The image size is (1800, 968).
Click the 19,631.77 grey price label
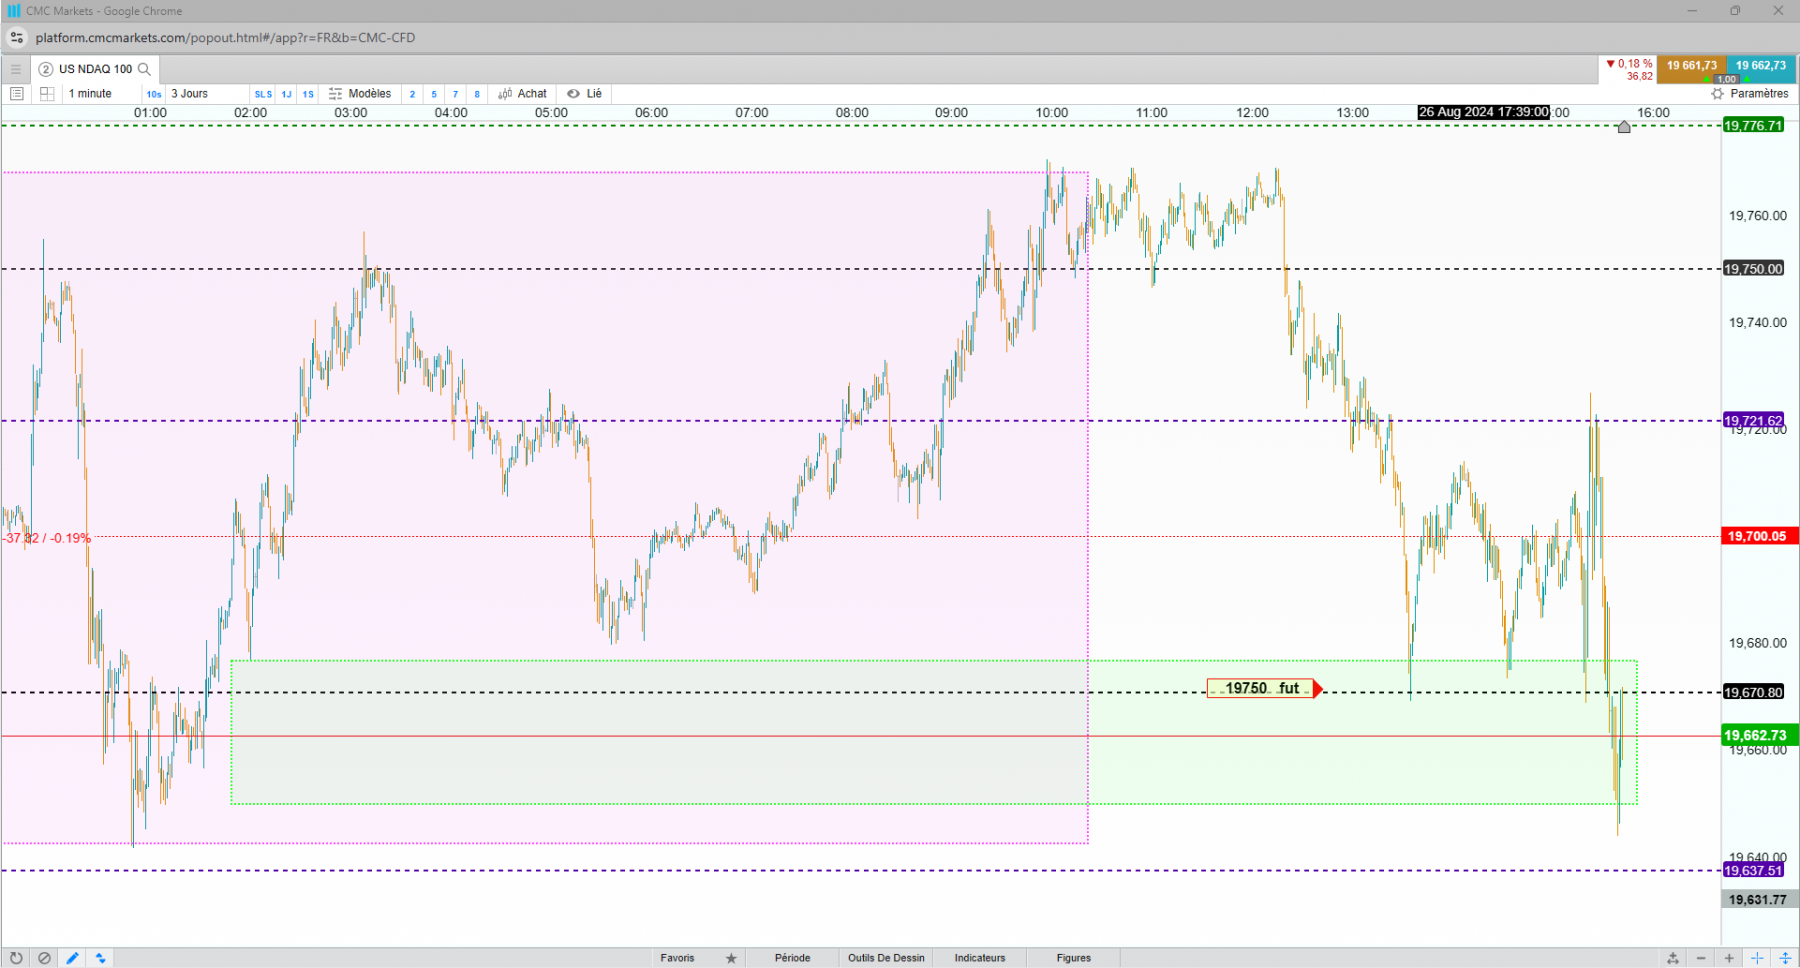(1758, 900)
